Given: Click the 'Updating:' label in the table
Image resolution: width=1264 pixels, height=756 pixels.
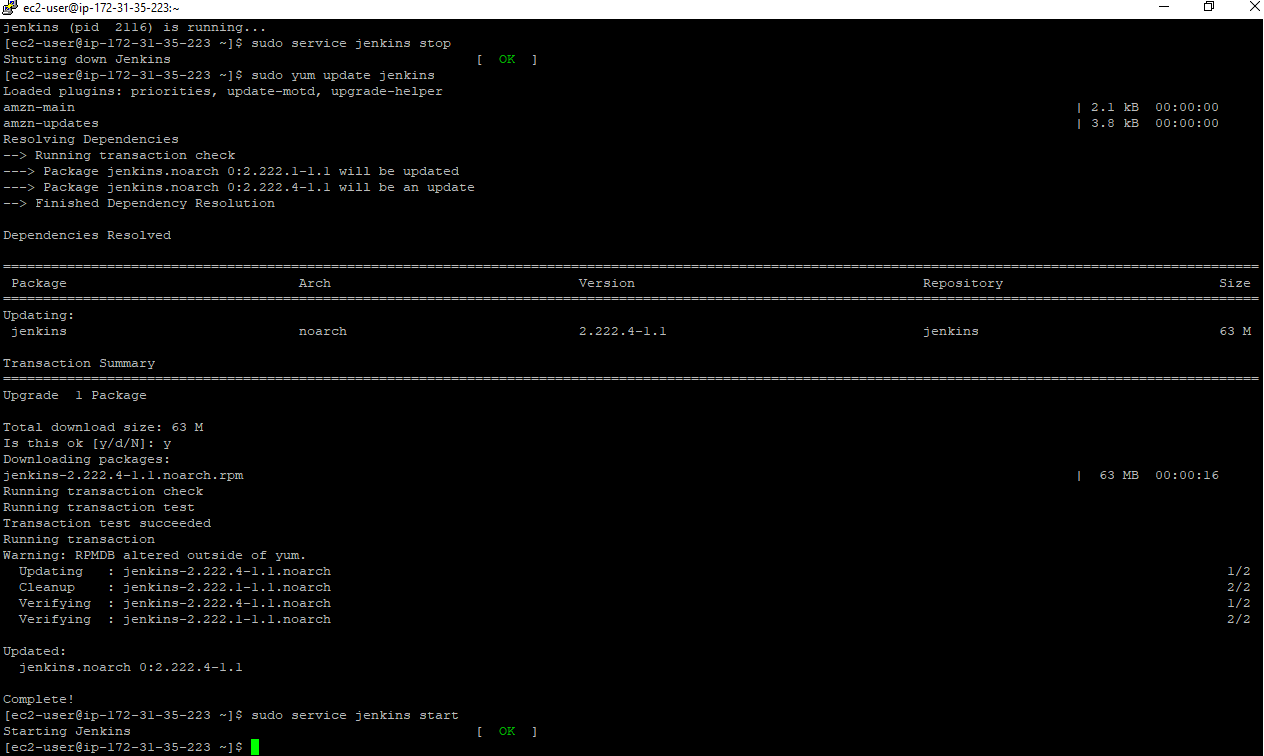Looking at the screenshot, I should point(39,316).
